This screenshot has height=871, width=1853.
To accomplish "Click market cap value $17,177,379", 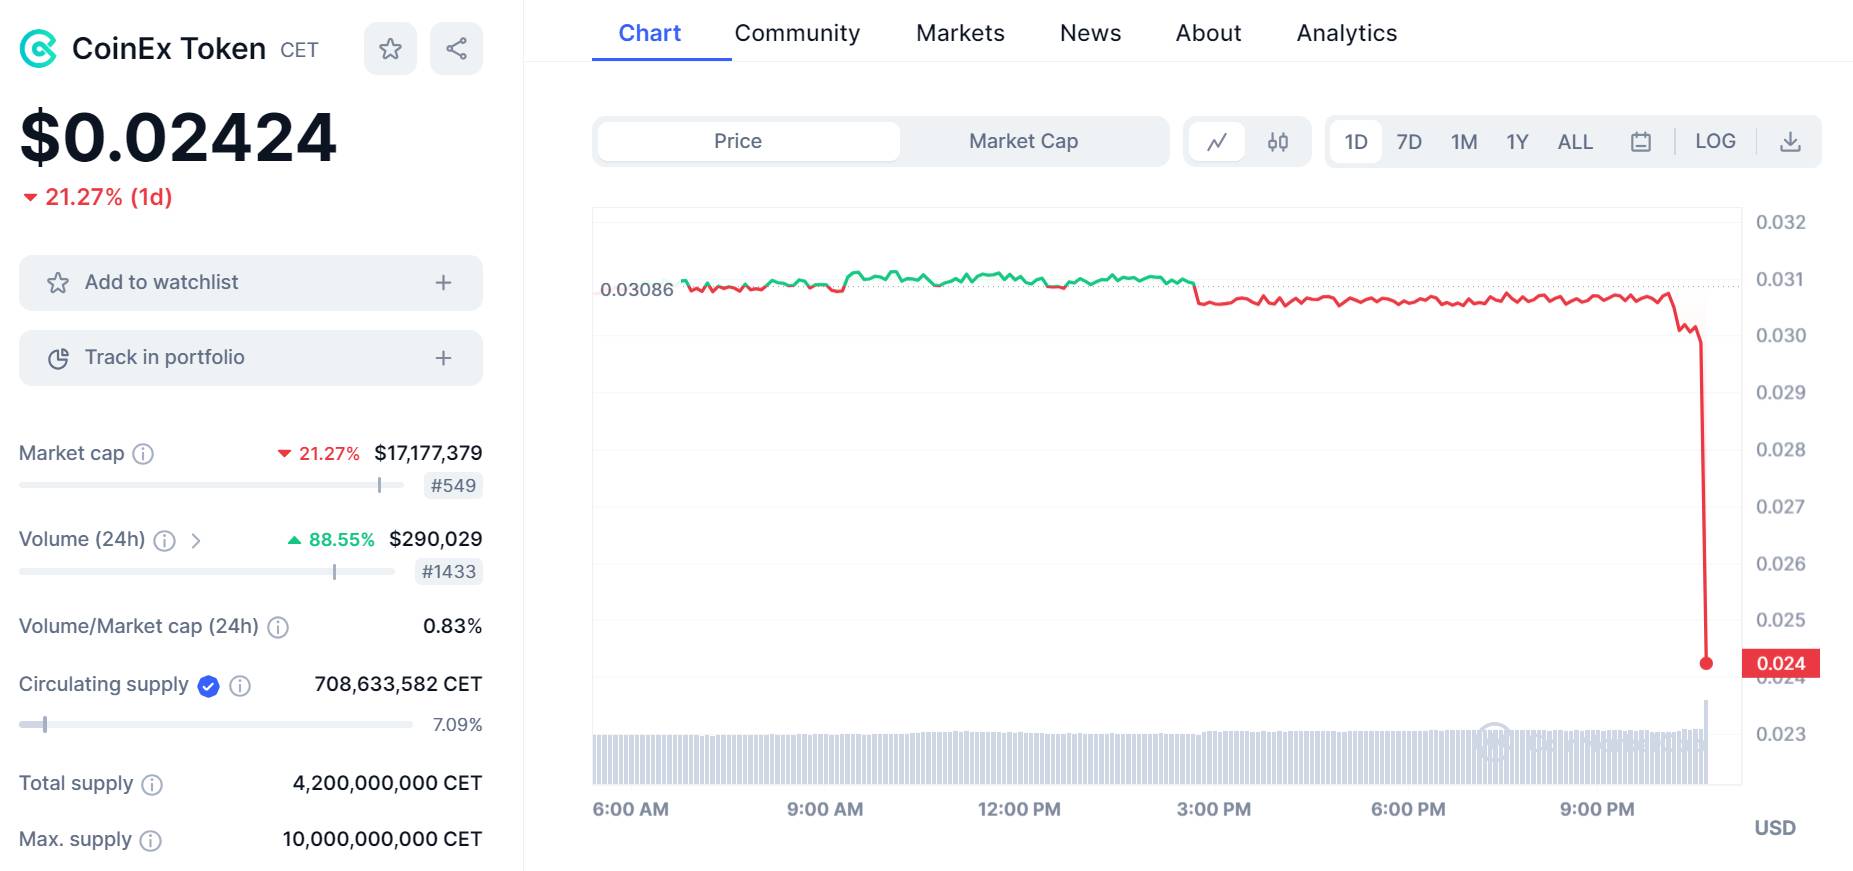I will coord(428,453).
